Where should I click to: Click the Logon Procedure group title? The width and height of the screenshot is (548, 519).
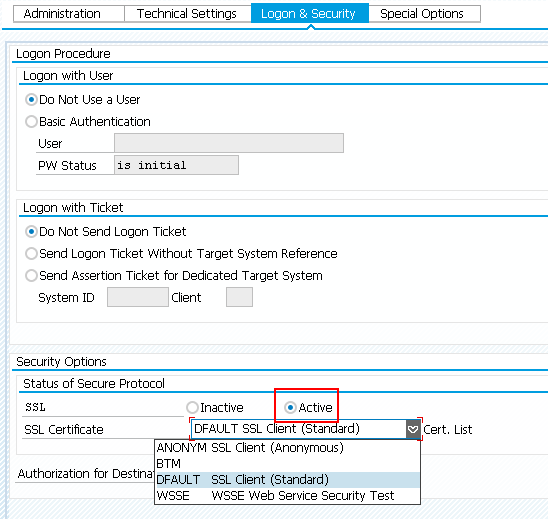[x=63, y=54]
